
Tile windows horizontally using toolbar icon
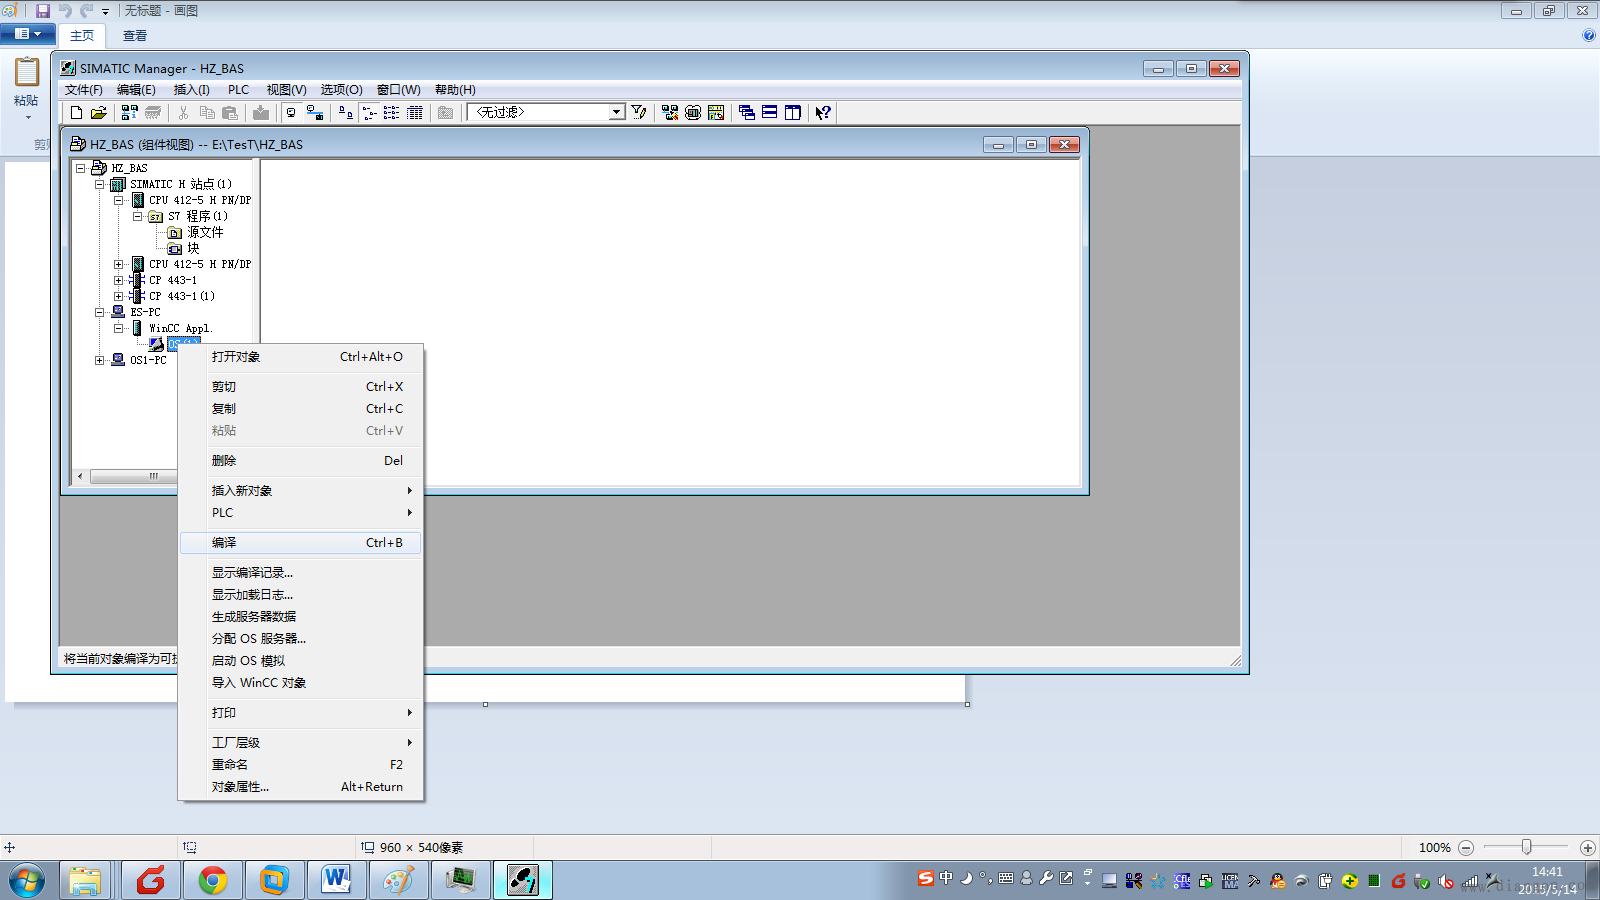[x=770, y=113]
